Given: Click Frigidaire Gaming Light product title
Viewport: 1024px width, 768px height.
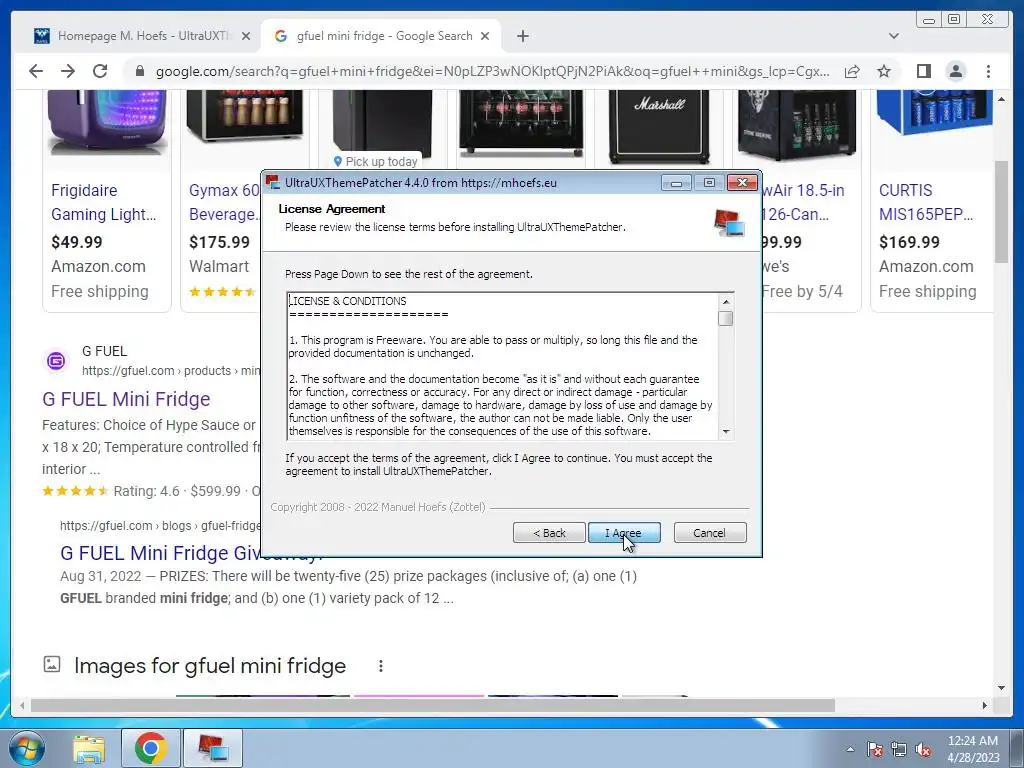Looking at the screenshot, I should point(103,202).
